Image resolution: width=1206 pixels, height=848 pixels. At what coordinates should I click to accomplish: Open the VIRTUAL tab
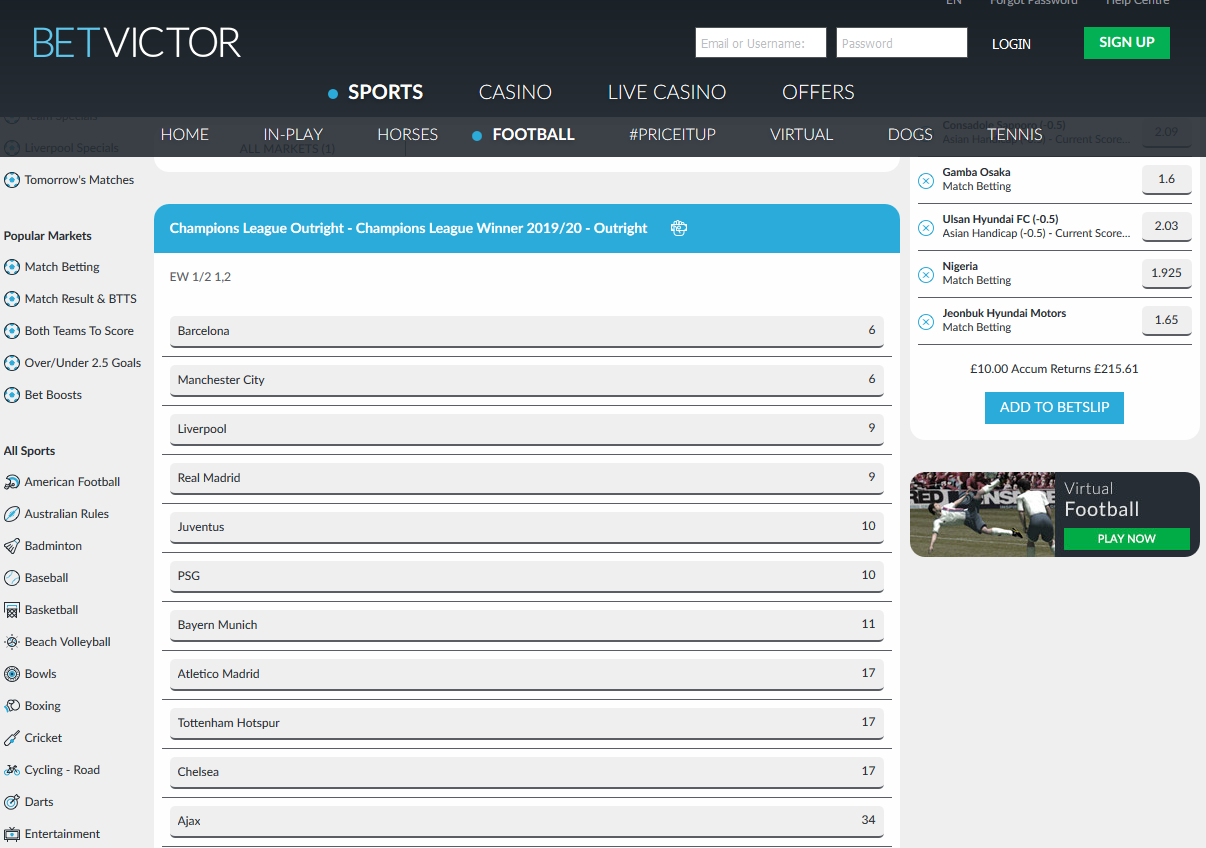click(801, 134)
